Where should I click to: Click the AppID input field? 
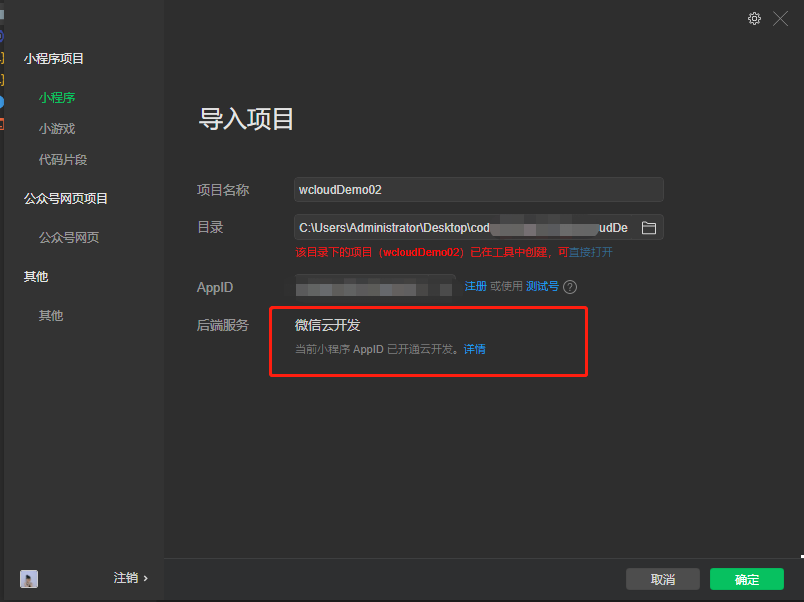(375, 287)
